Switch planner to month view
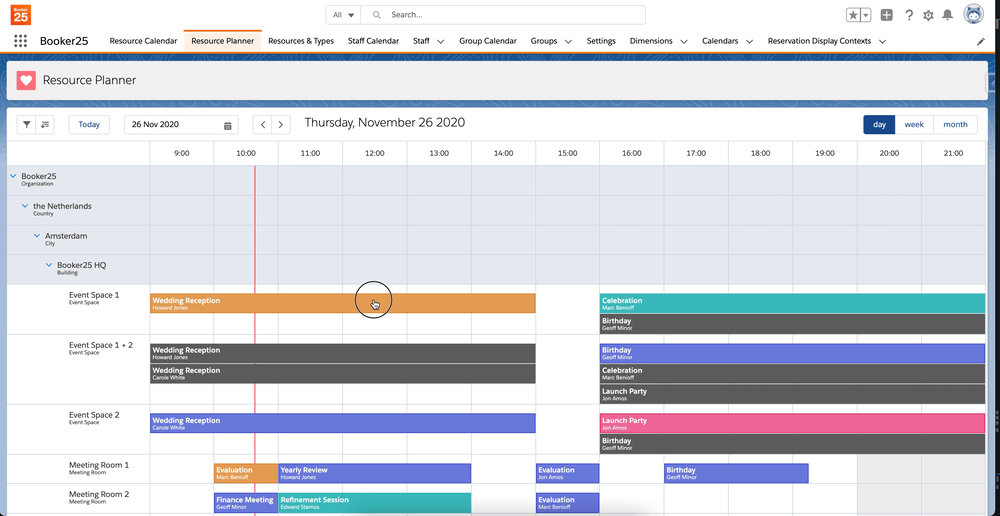The height and width of the screenshot is (516, 1000). tap(955, 124)
